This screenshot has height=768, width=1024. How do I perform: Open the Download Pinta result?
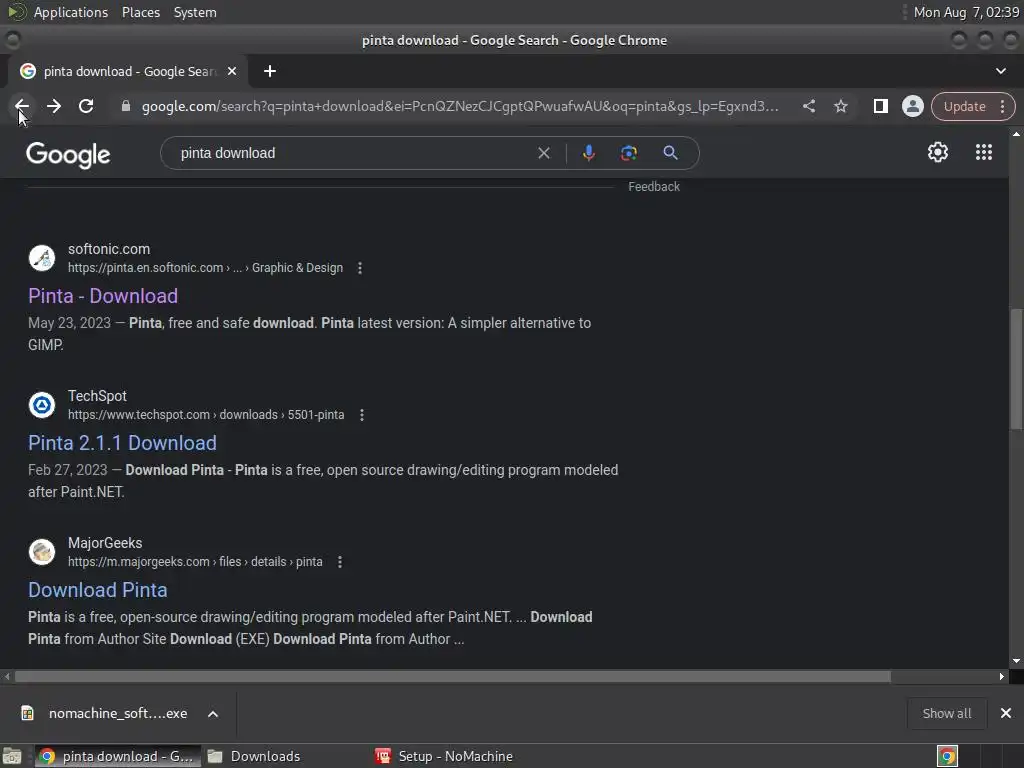pos(97,590)
